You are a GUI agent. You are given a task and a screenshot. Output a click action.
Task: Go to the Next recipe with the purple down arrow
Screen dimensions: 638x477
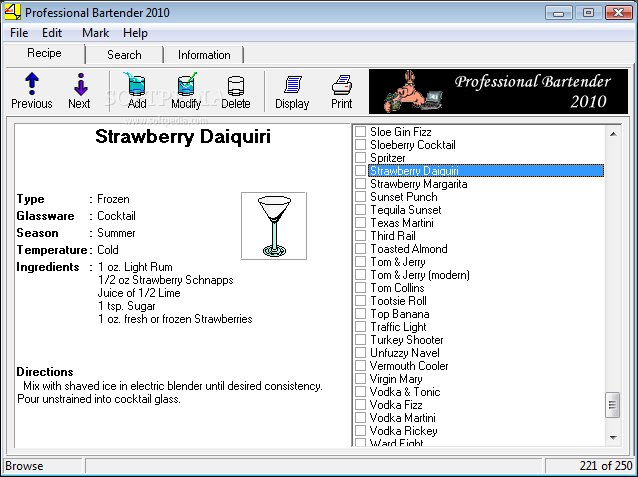tap(79, 91)
